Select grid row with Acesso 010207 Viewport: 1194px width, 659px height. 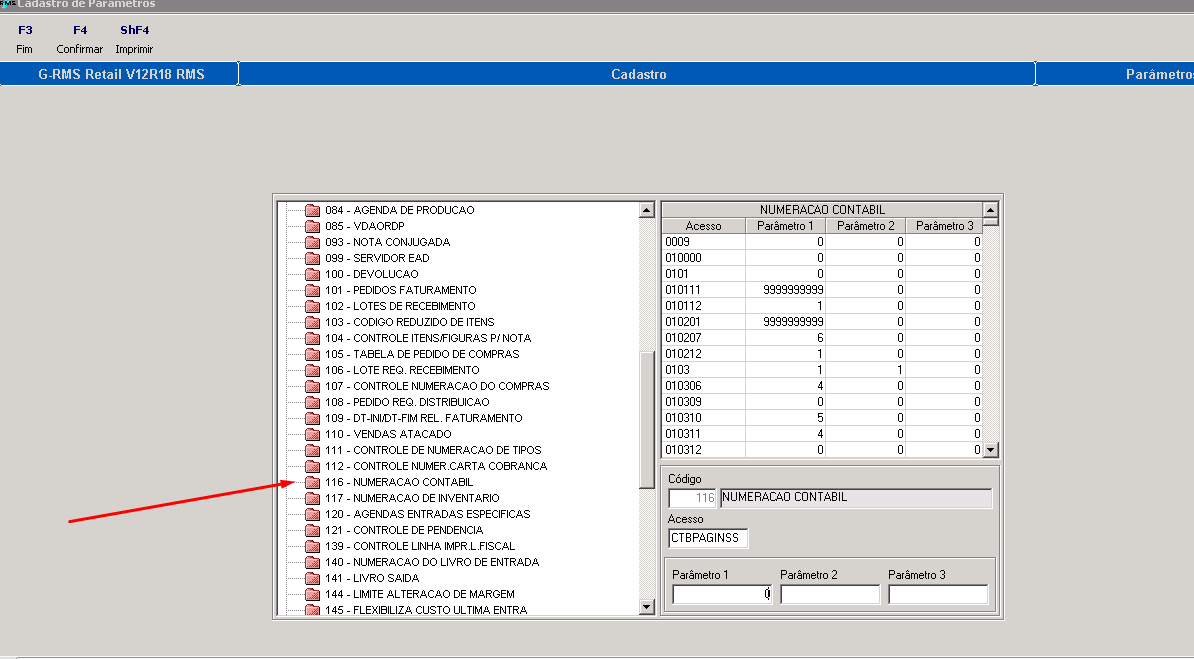point(822,338)
